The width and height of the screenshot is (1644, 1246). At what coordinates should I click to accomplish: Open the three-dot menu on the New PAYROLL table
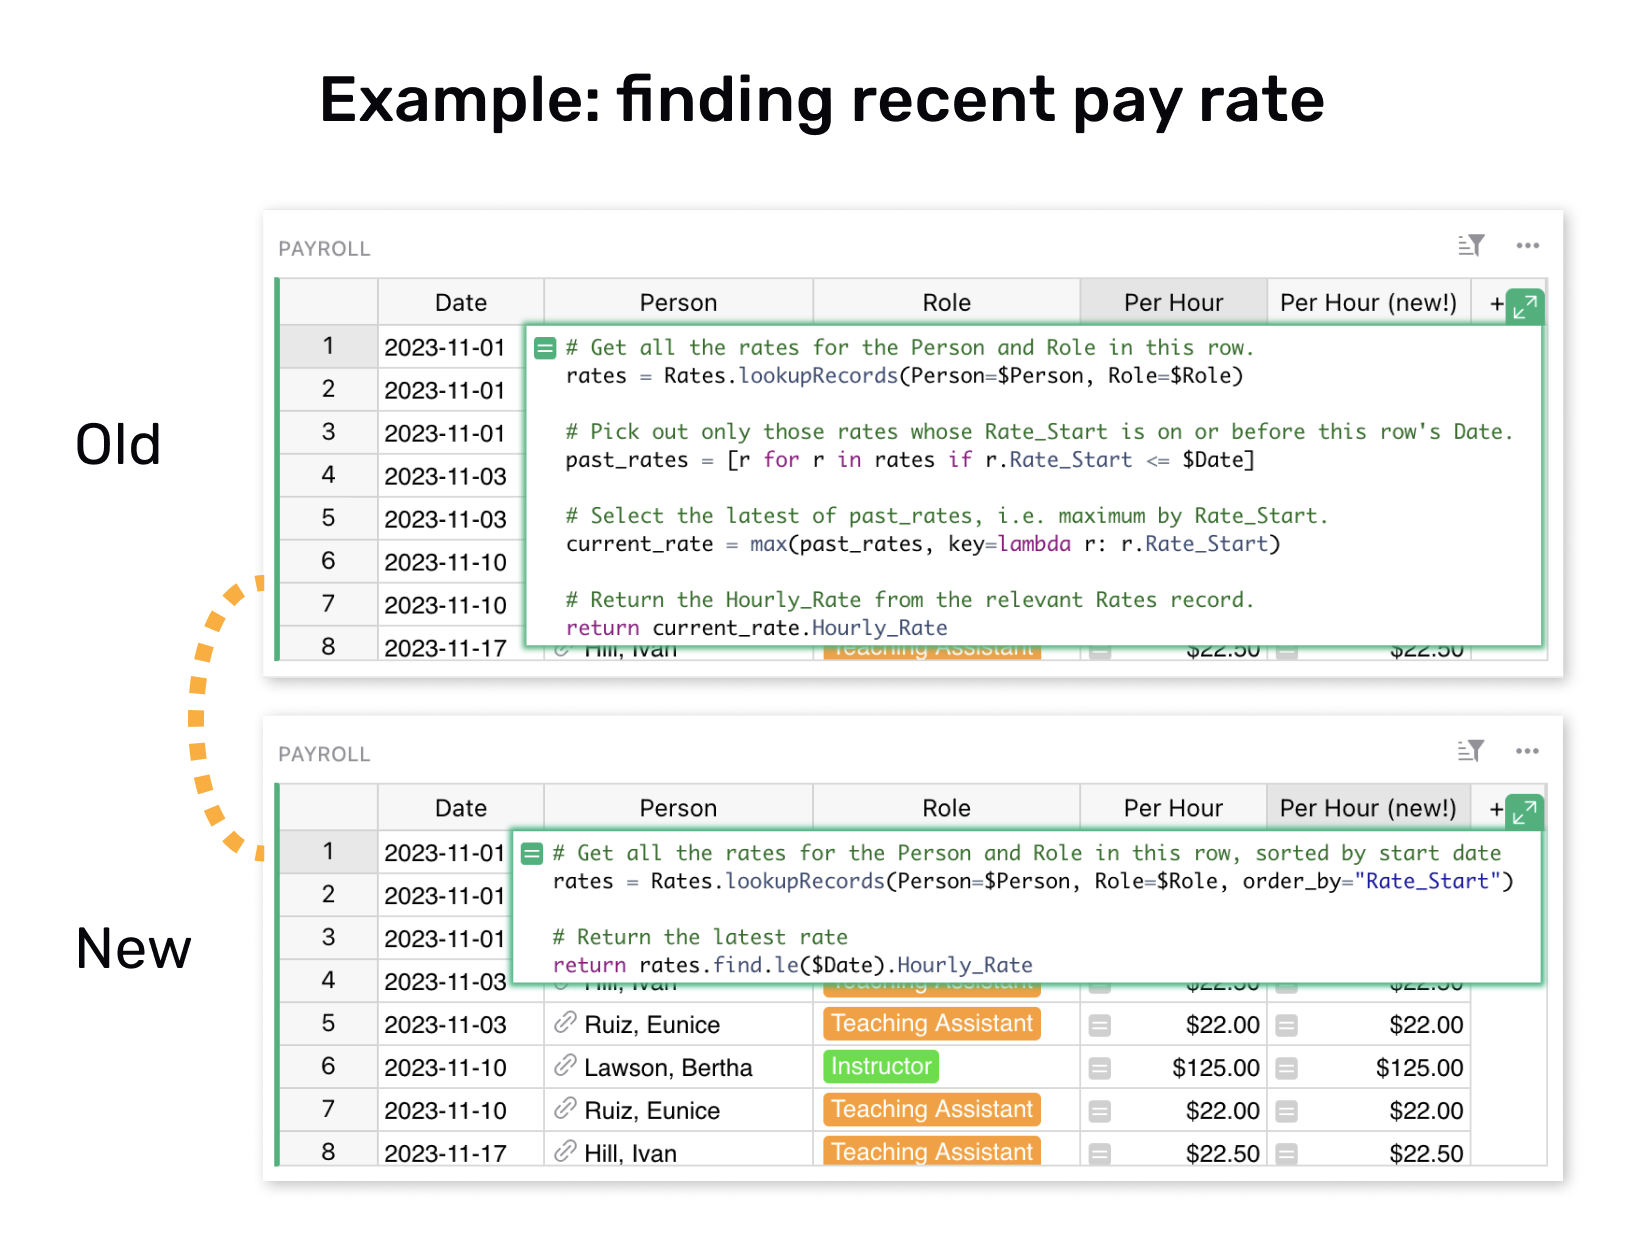coord(1527,751)
